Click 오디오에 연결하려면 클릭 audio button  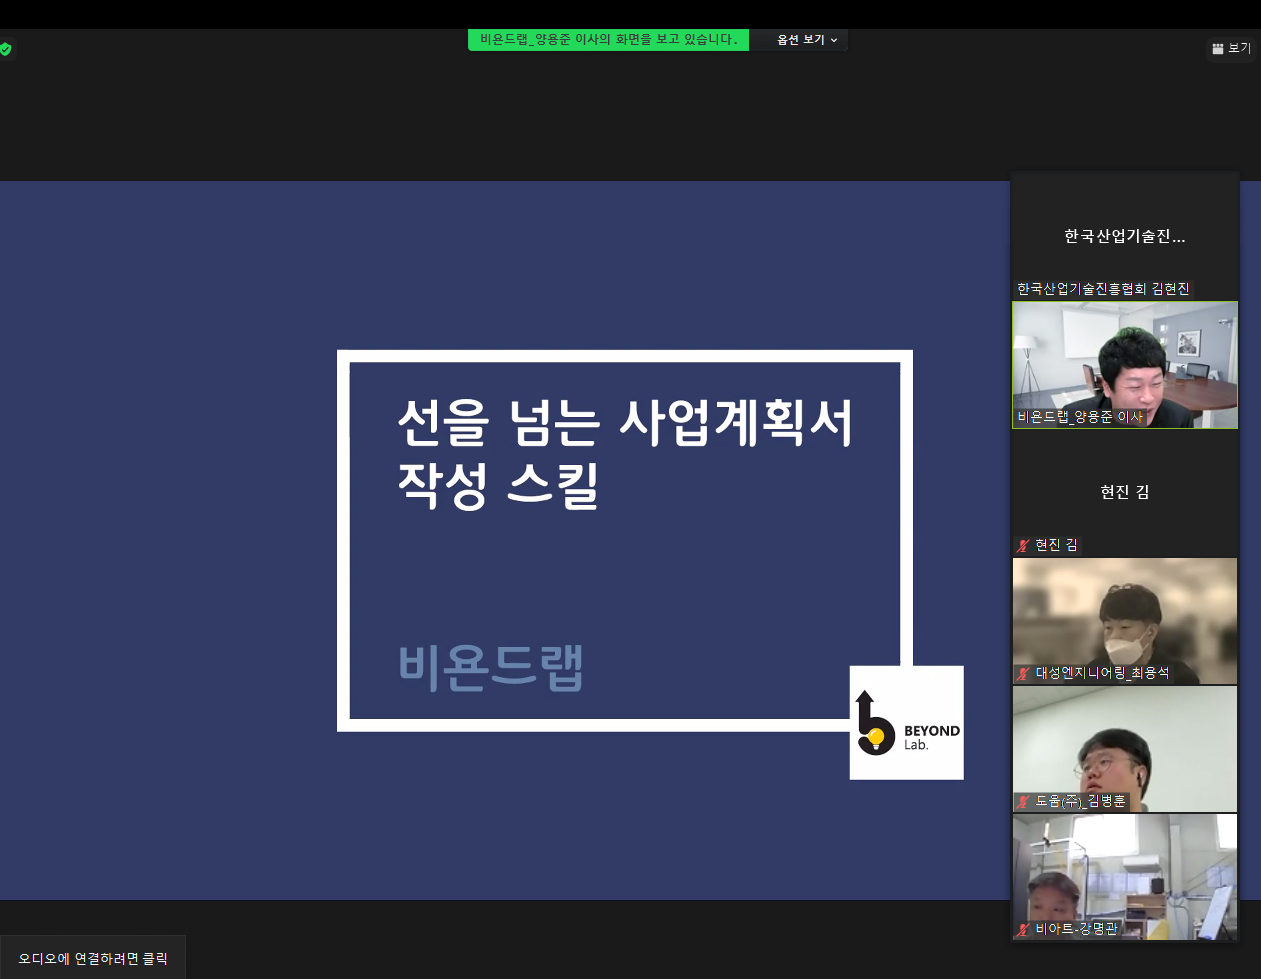pos(93,958)
